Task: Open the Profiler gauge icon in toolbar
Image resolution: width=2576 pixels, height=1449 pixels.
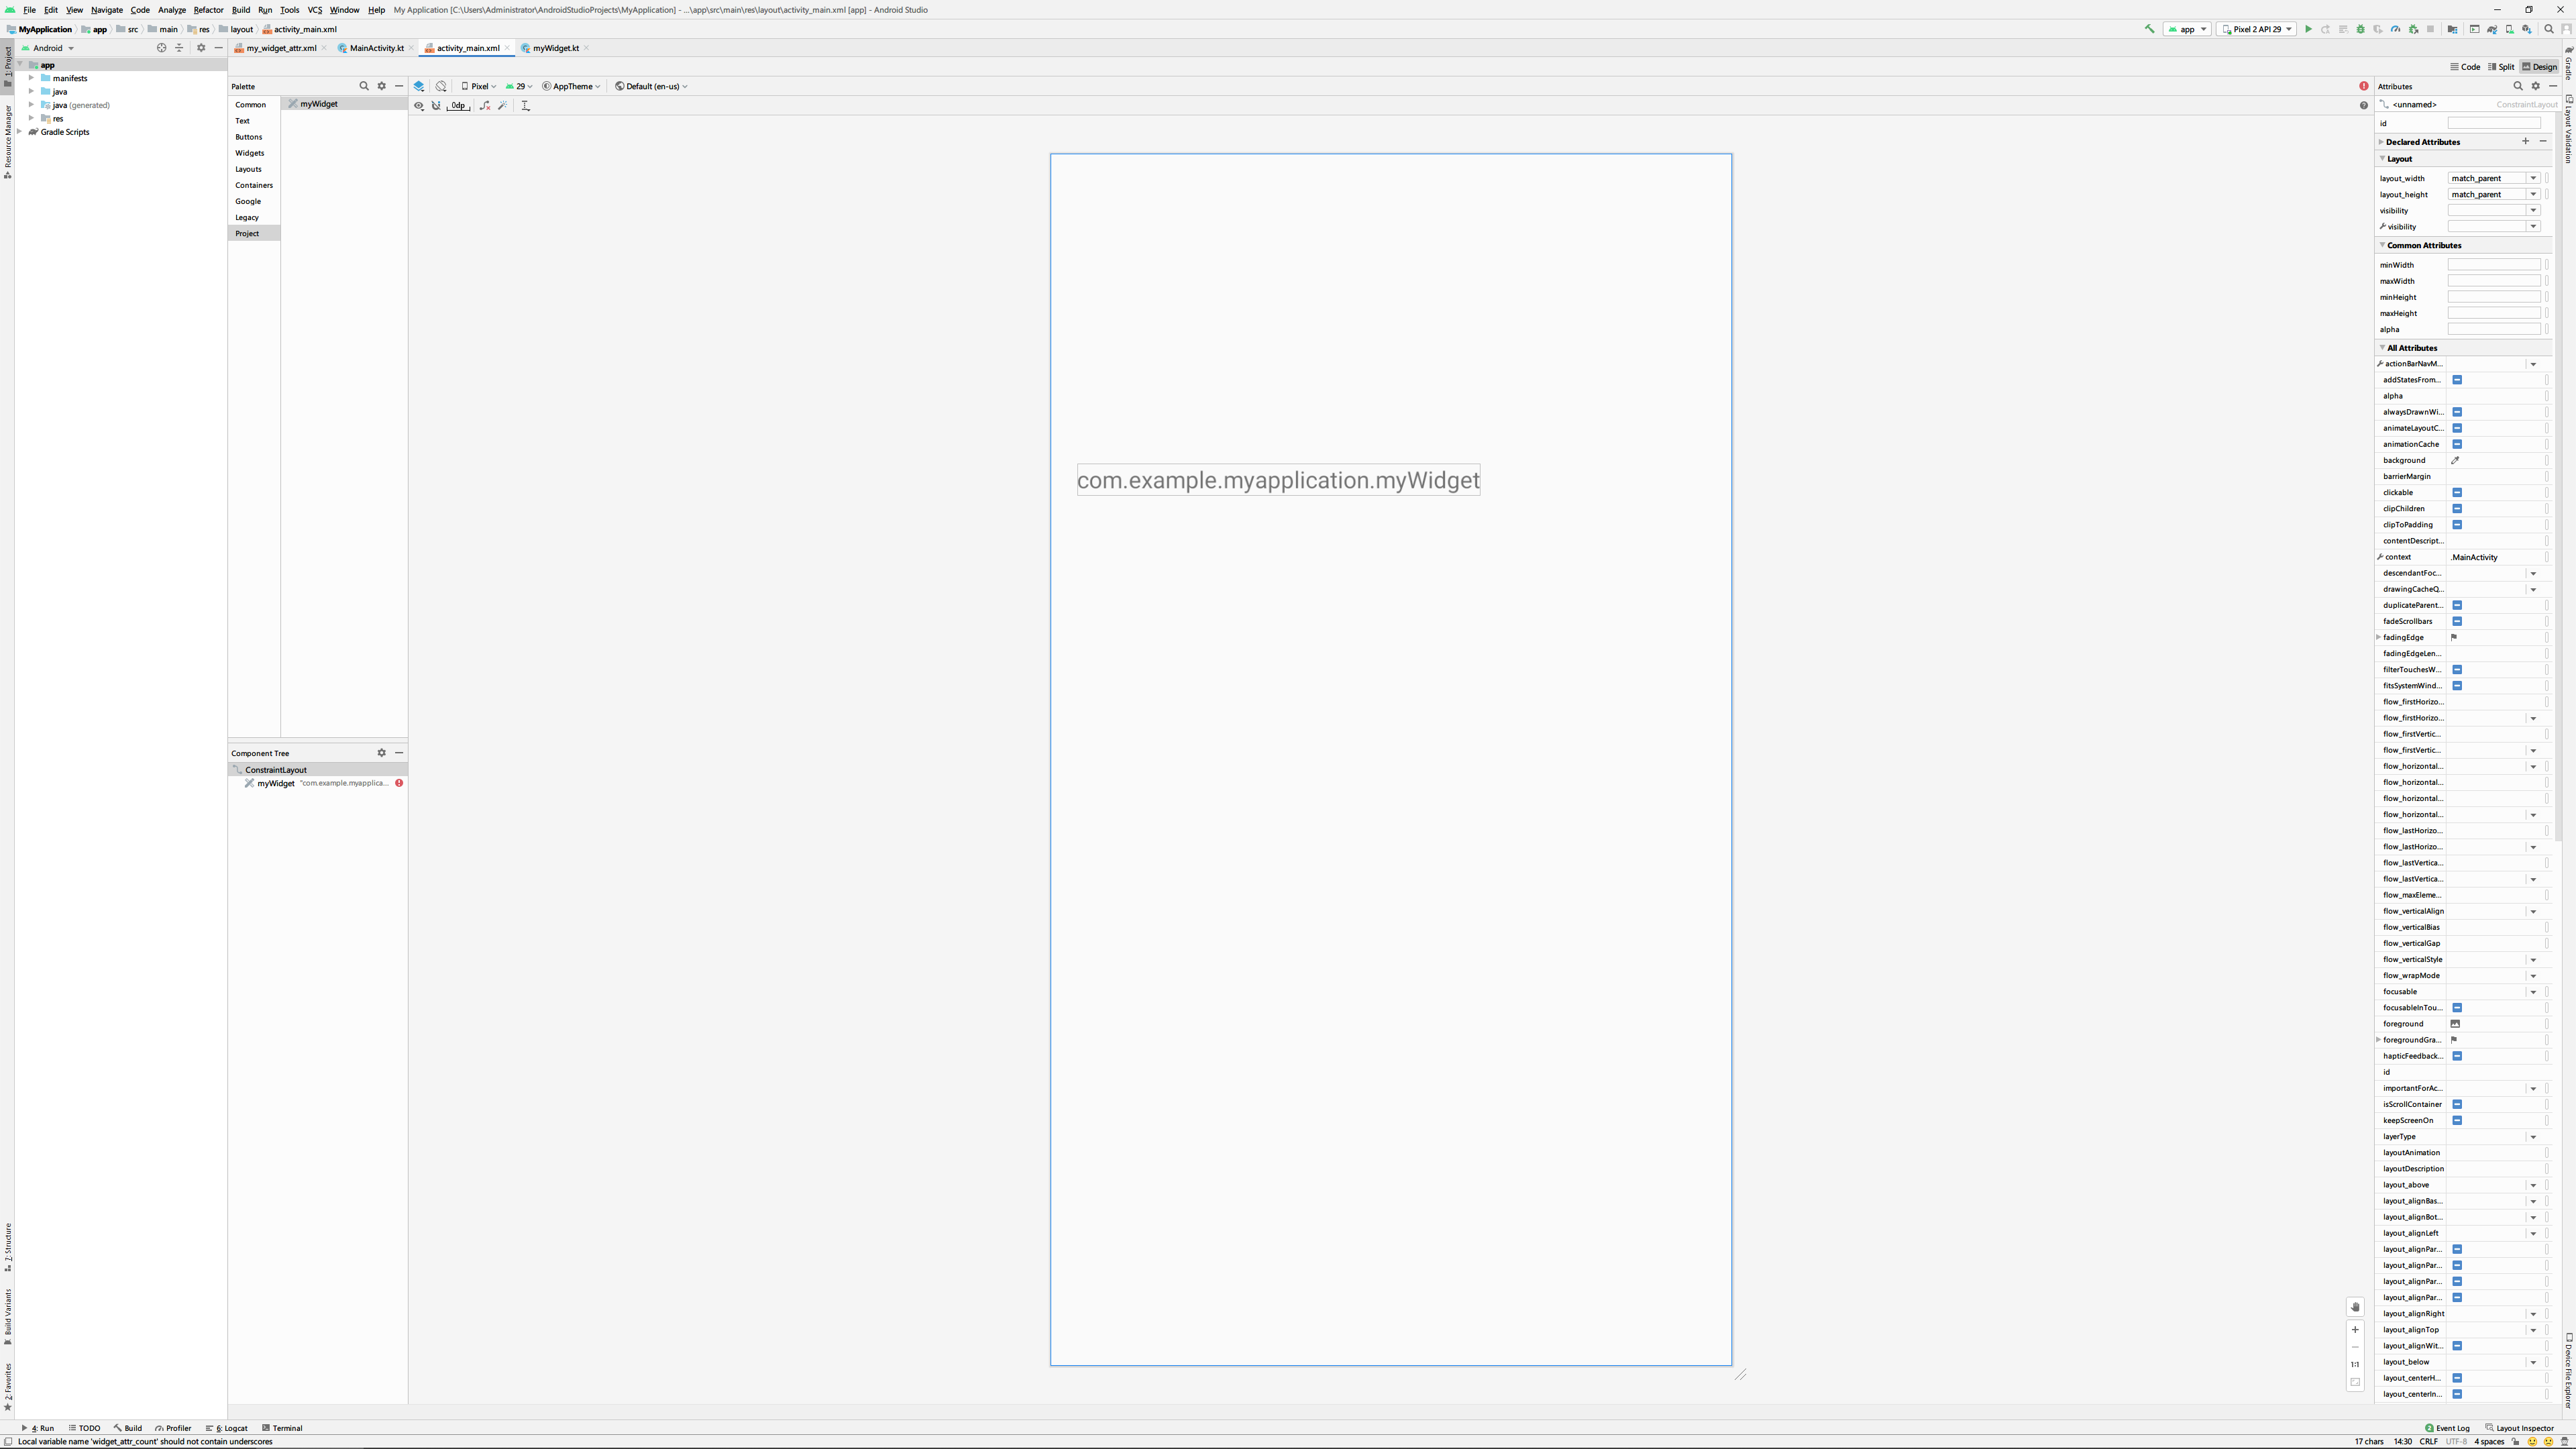Action: point(2395,29)
